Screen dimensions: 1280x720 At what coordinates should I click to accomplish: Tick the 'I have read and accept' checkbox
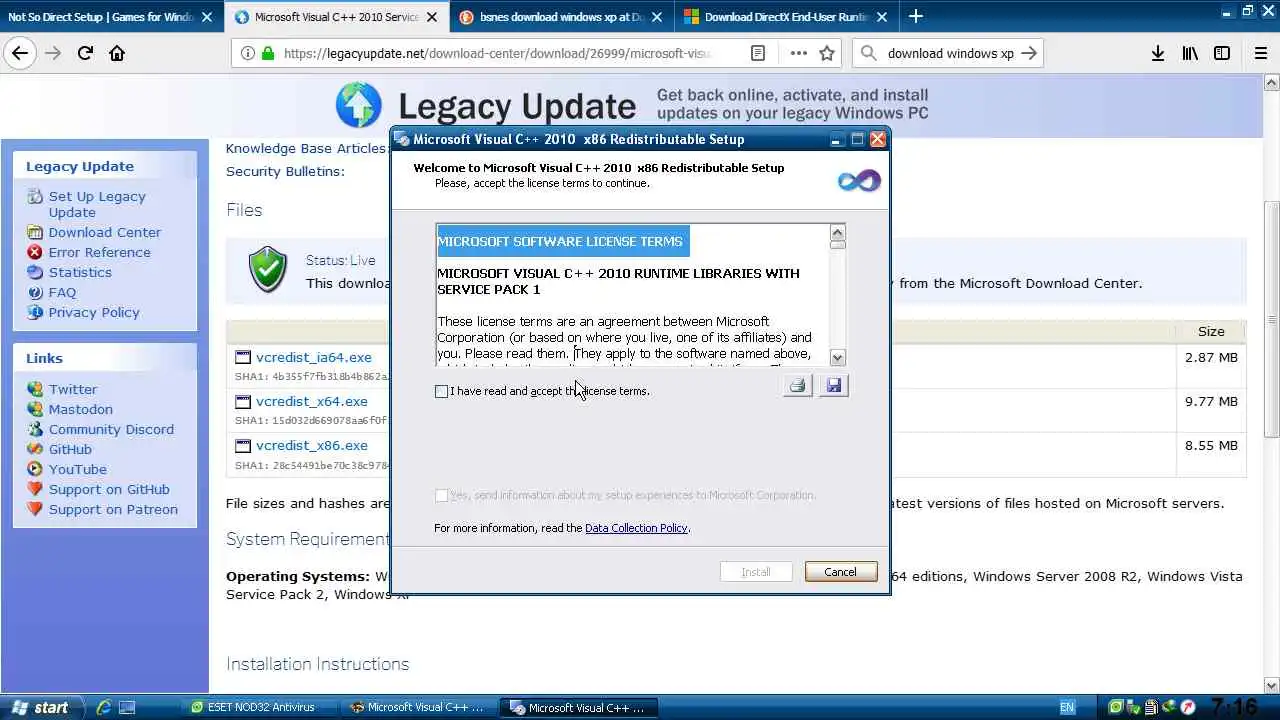441,391
